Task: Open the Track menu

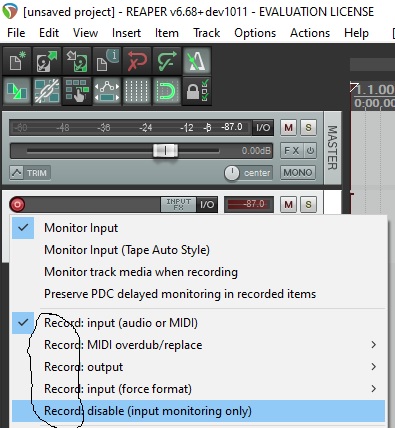Action: point(207,33)
